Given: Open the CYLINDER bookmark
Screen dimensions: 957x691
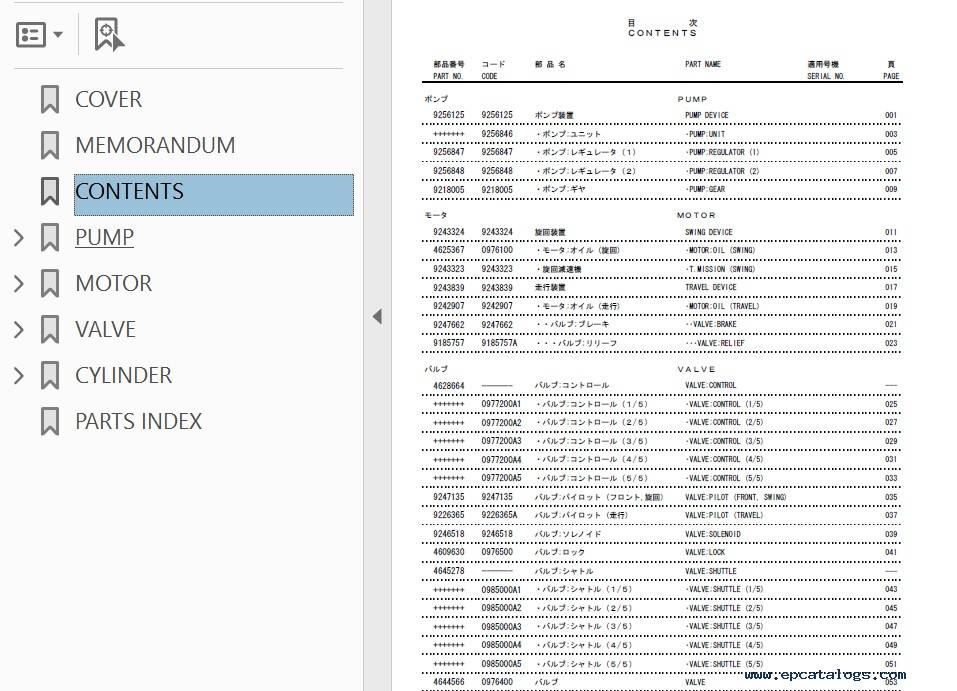Looking at the screenshot, I should (123, 375).
